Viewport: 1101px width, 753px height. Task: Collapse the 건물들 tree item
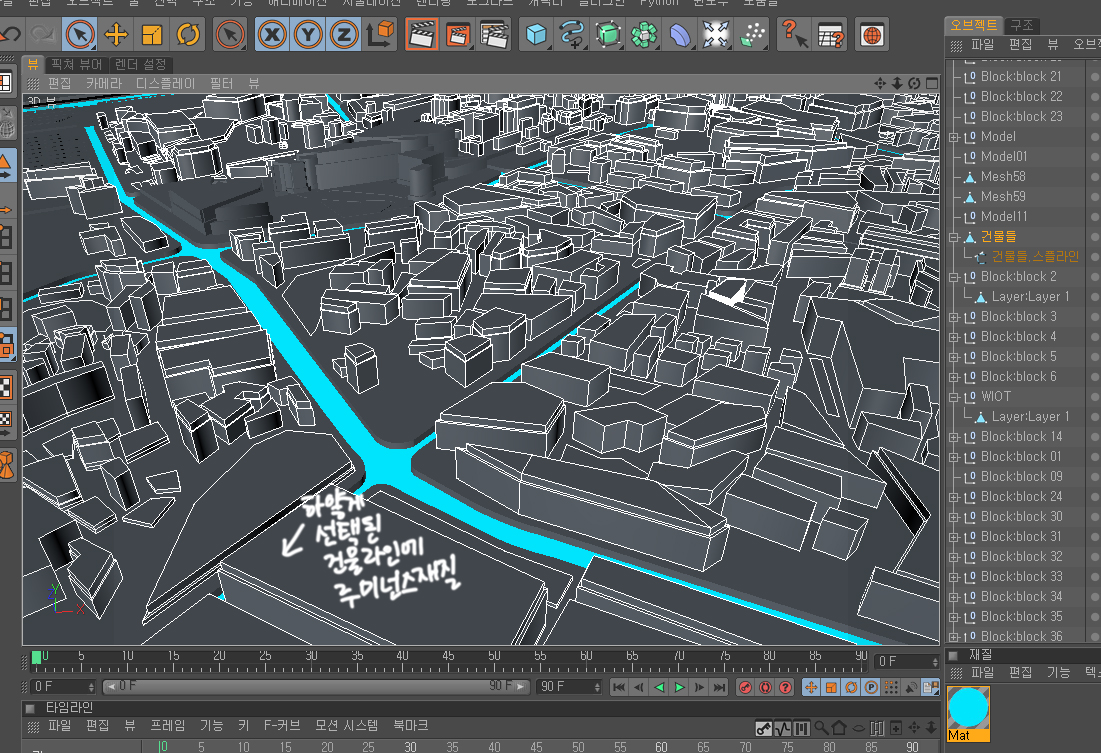954,237
